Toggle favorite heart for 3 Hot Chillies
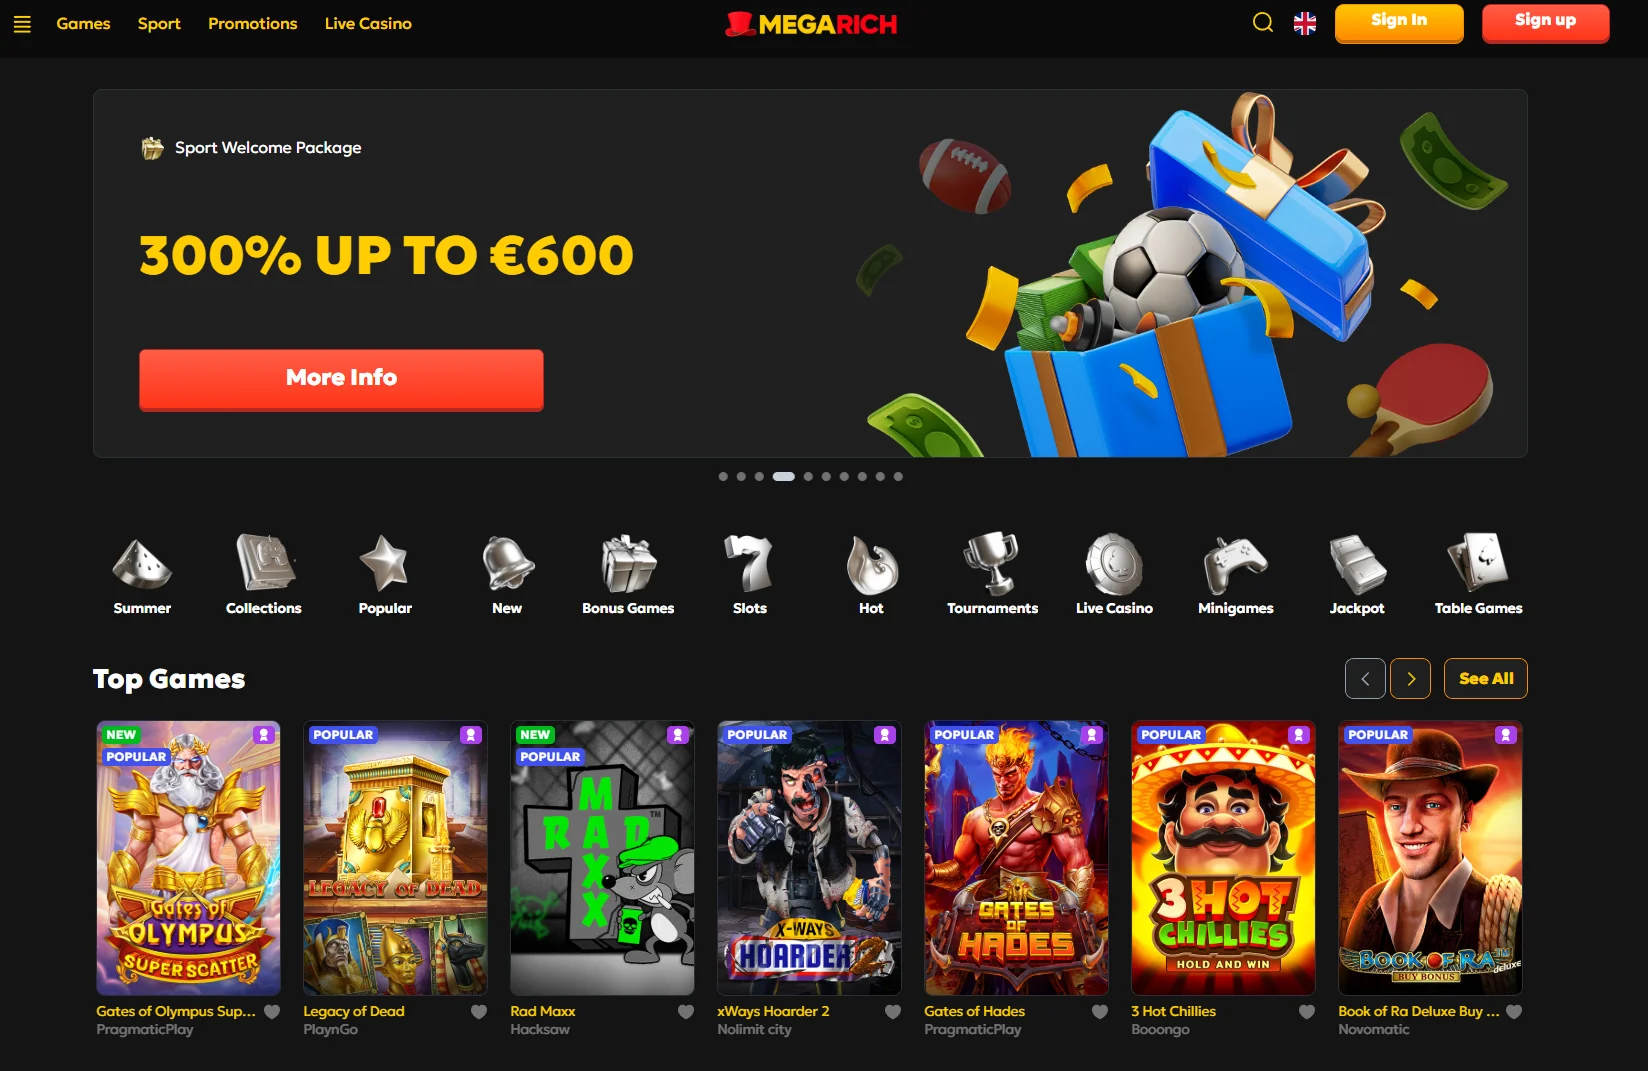Image resolution: width=1648 pixels, height=1071 pixels. (x=1307, y=1012)
